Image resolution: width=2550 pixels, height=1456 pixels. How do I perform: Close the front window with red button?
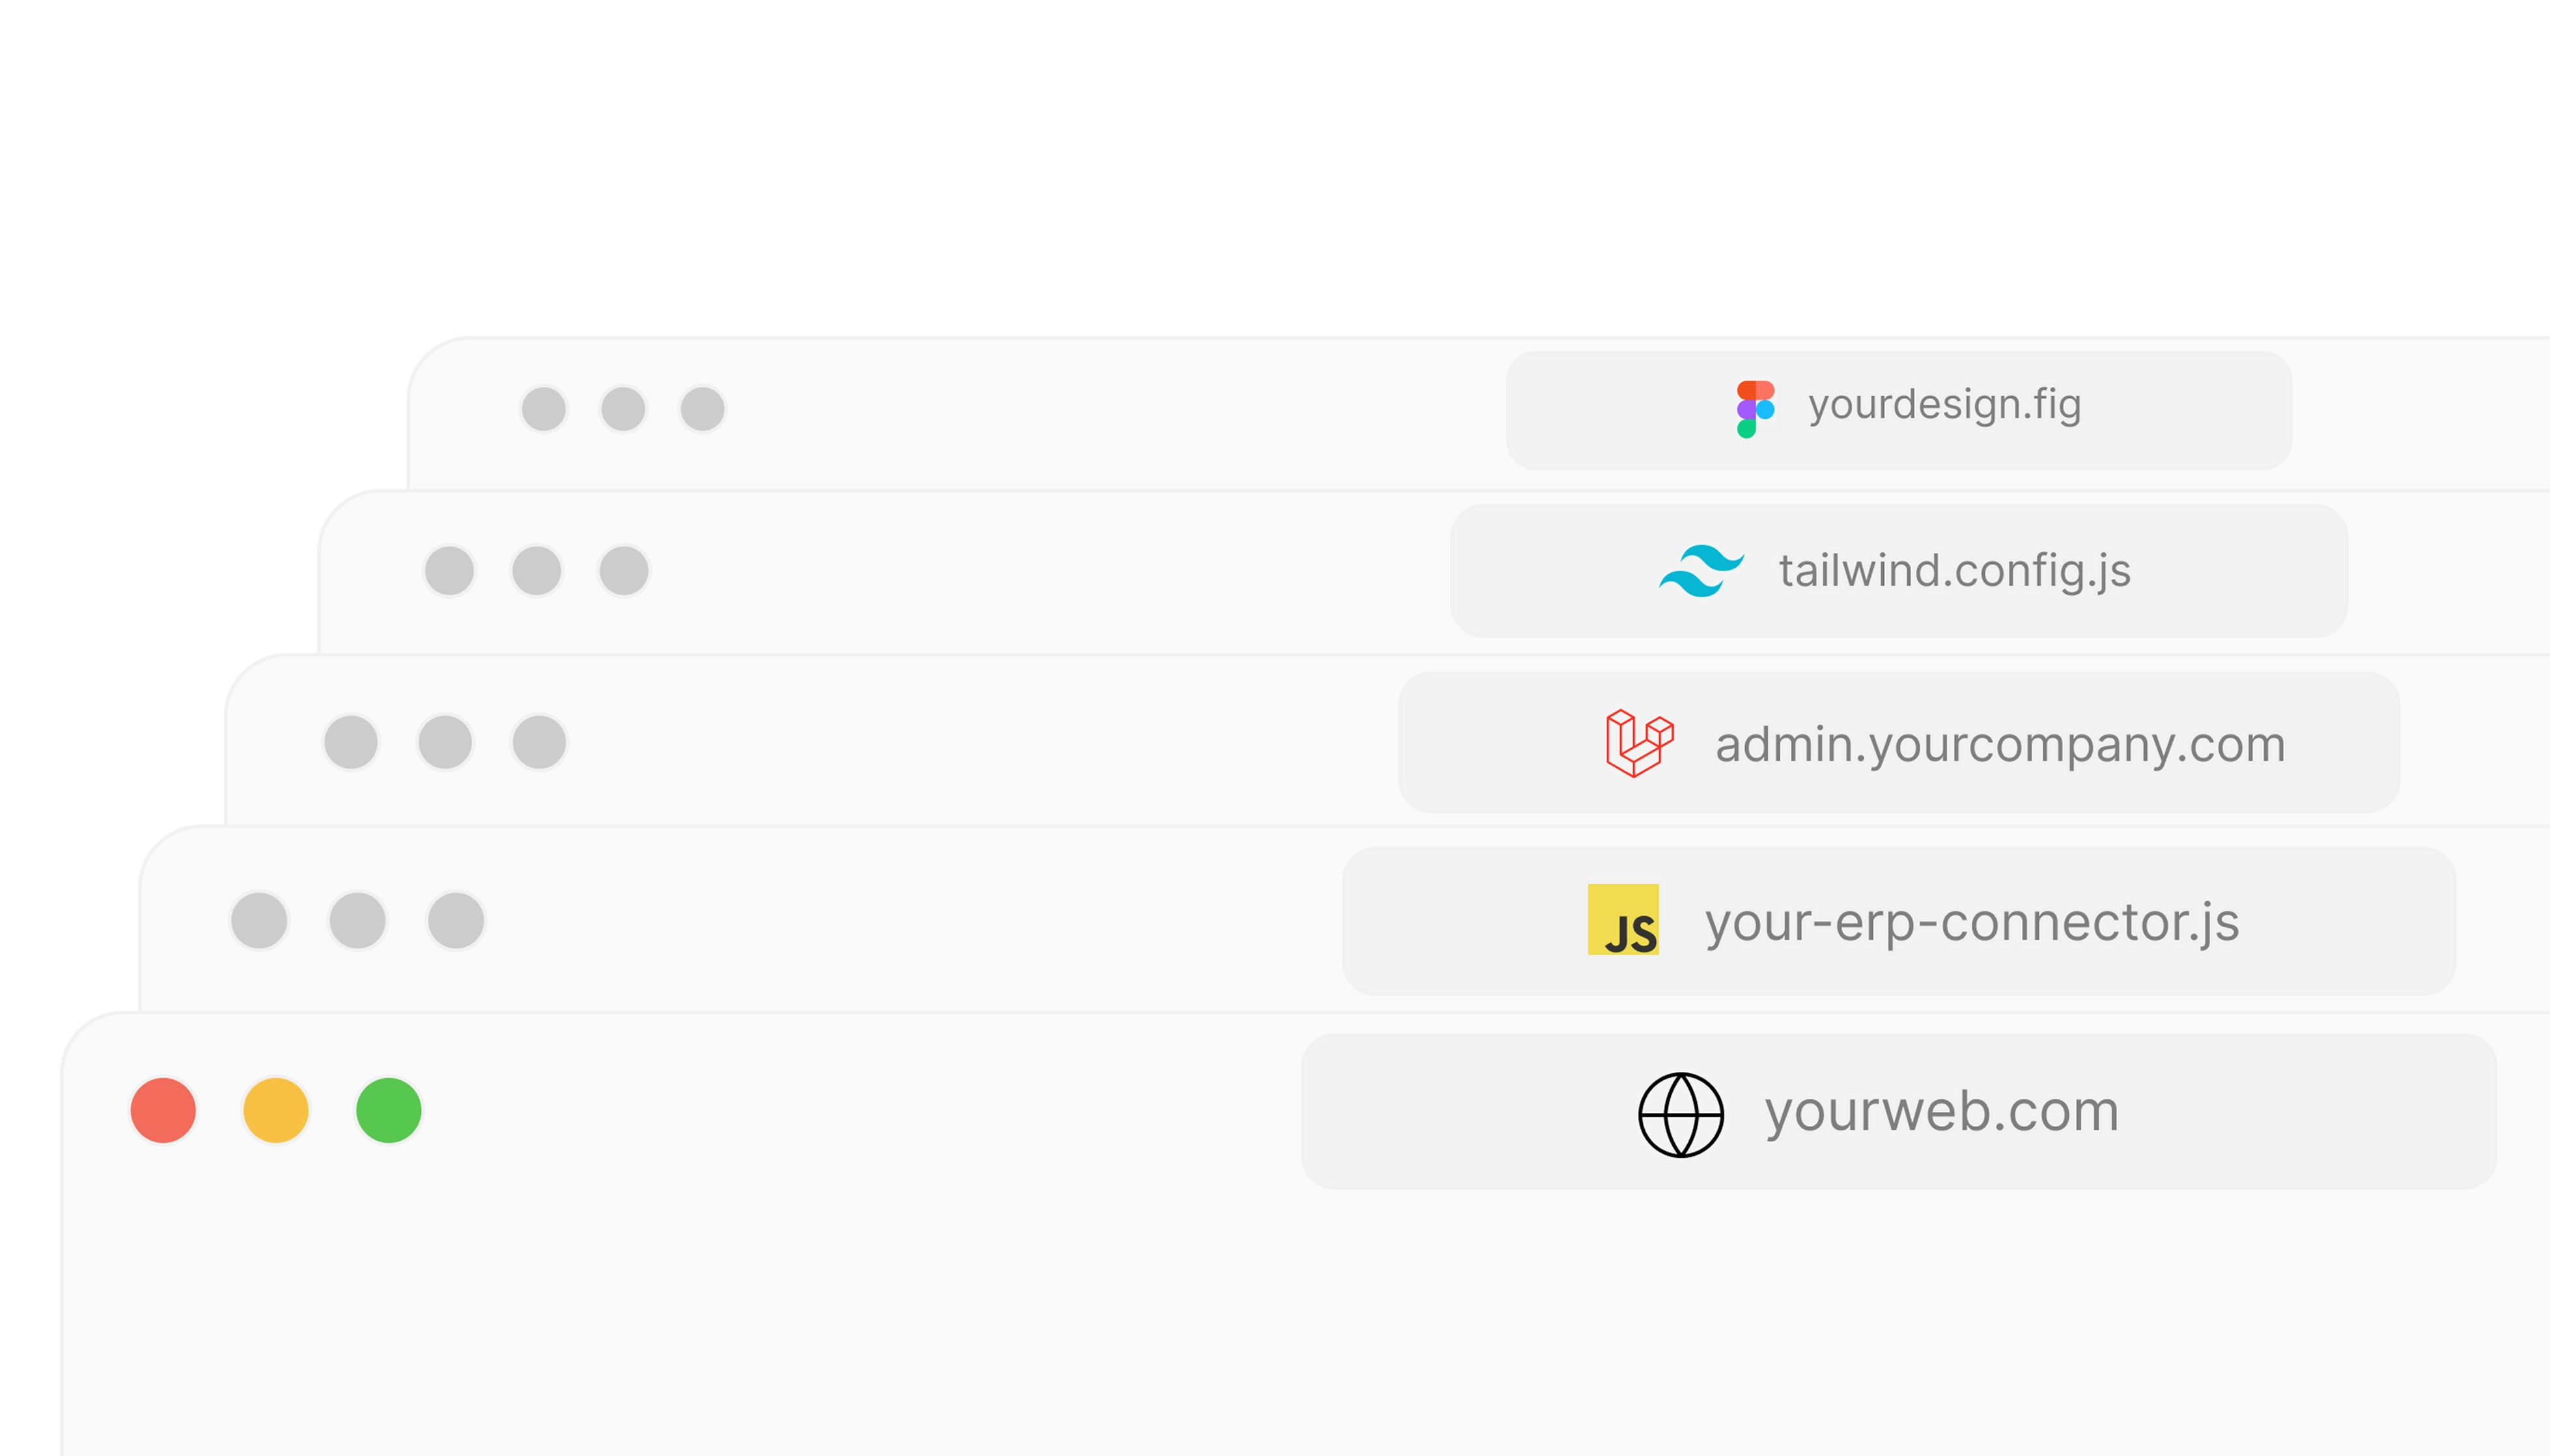(163, 1110)
